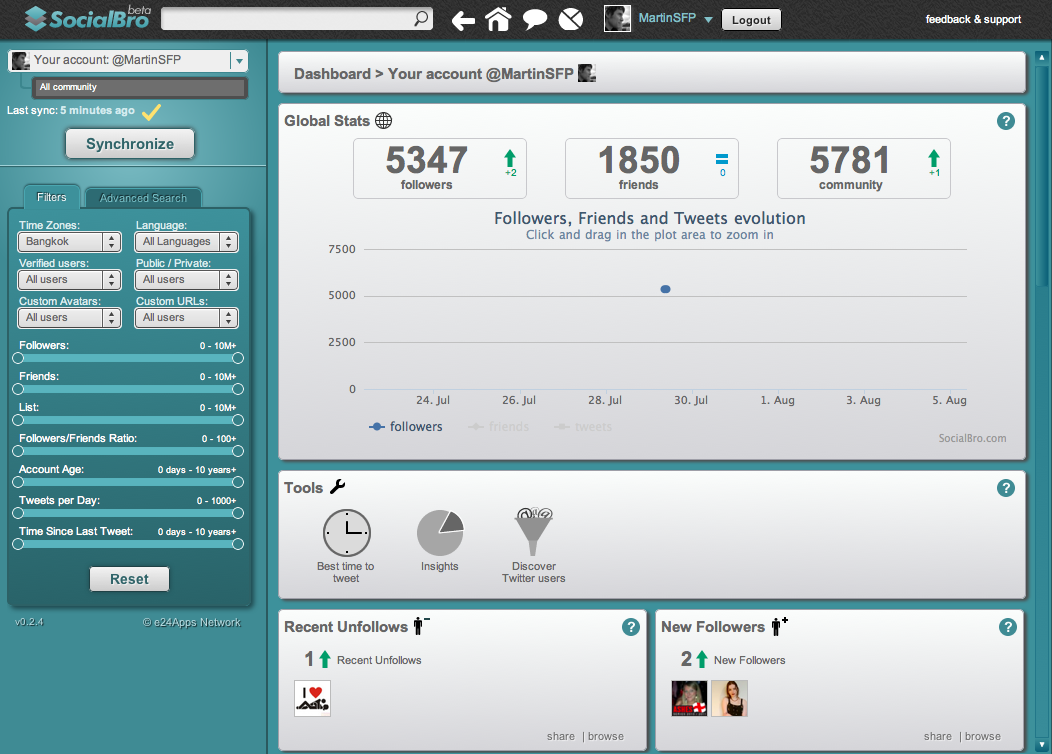The height and width of the screenshot is (754, 1052).
Task: Open the Verified users dropdown
Action: click(69, 280)
